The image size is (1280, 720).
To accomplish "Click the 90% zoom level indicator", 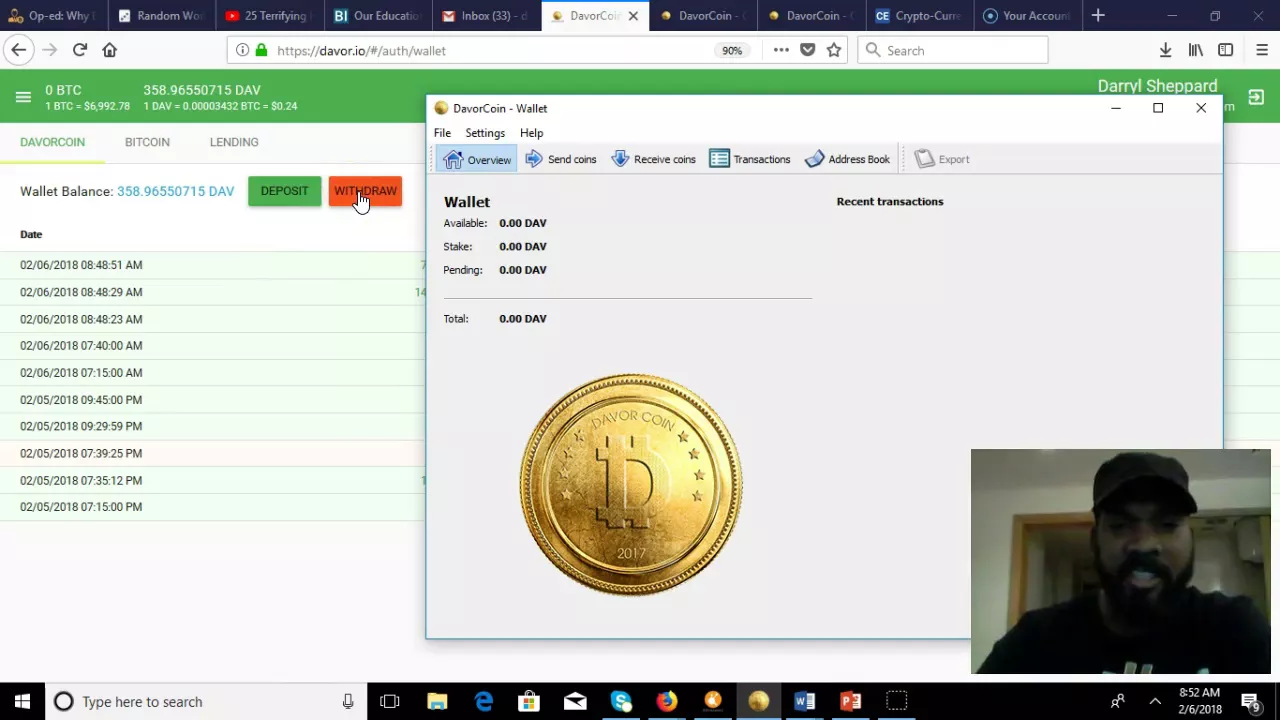I will coord(732,51).
